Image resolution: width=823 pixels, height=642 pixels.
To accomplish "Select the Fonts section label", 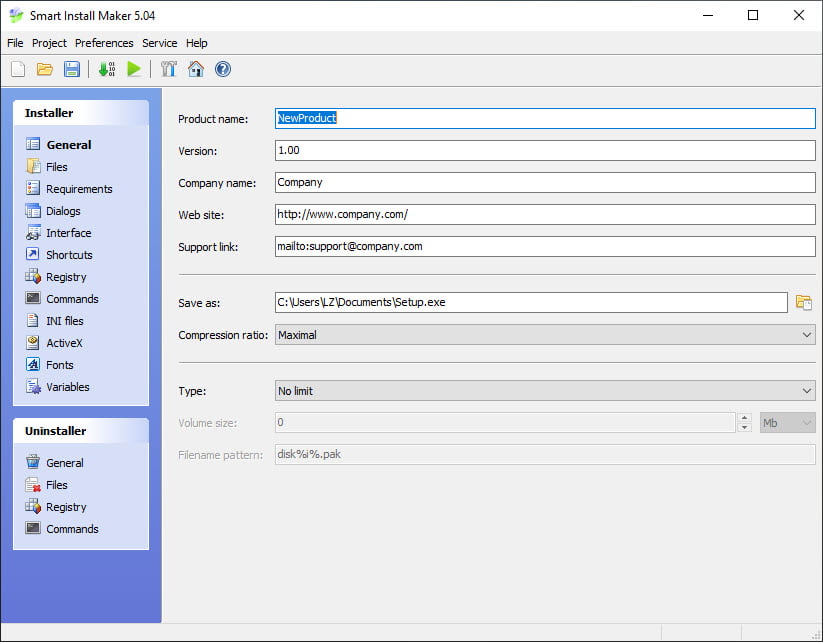I will coord(60,365).
